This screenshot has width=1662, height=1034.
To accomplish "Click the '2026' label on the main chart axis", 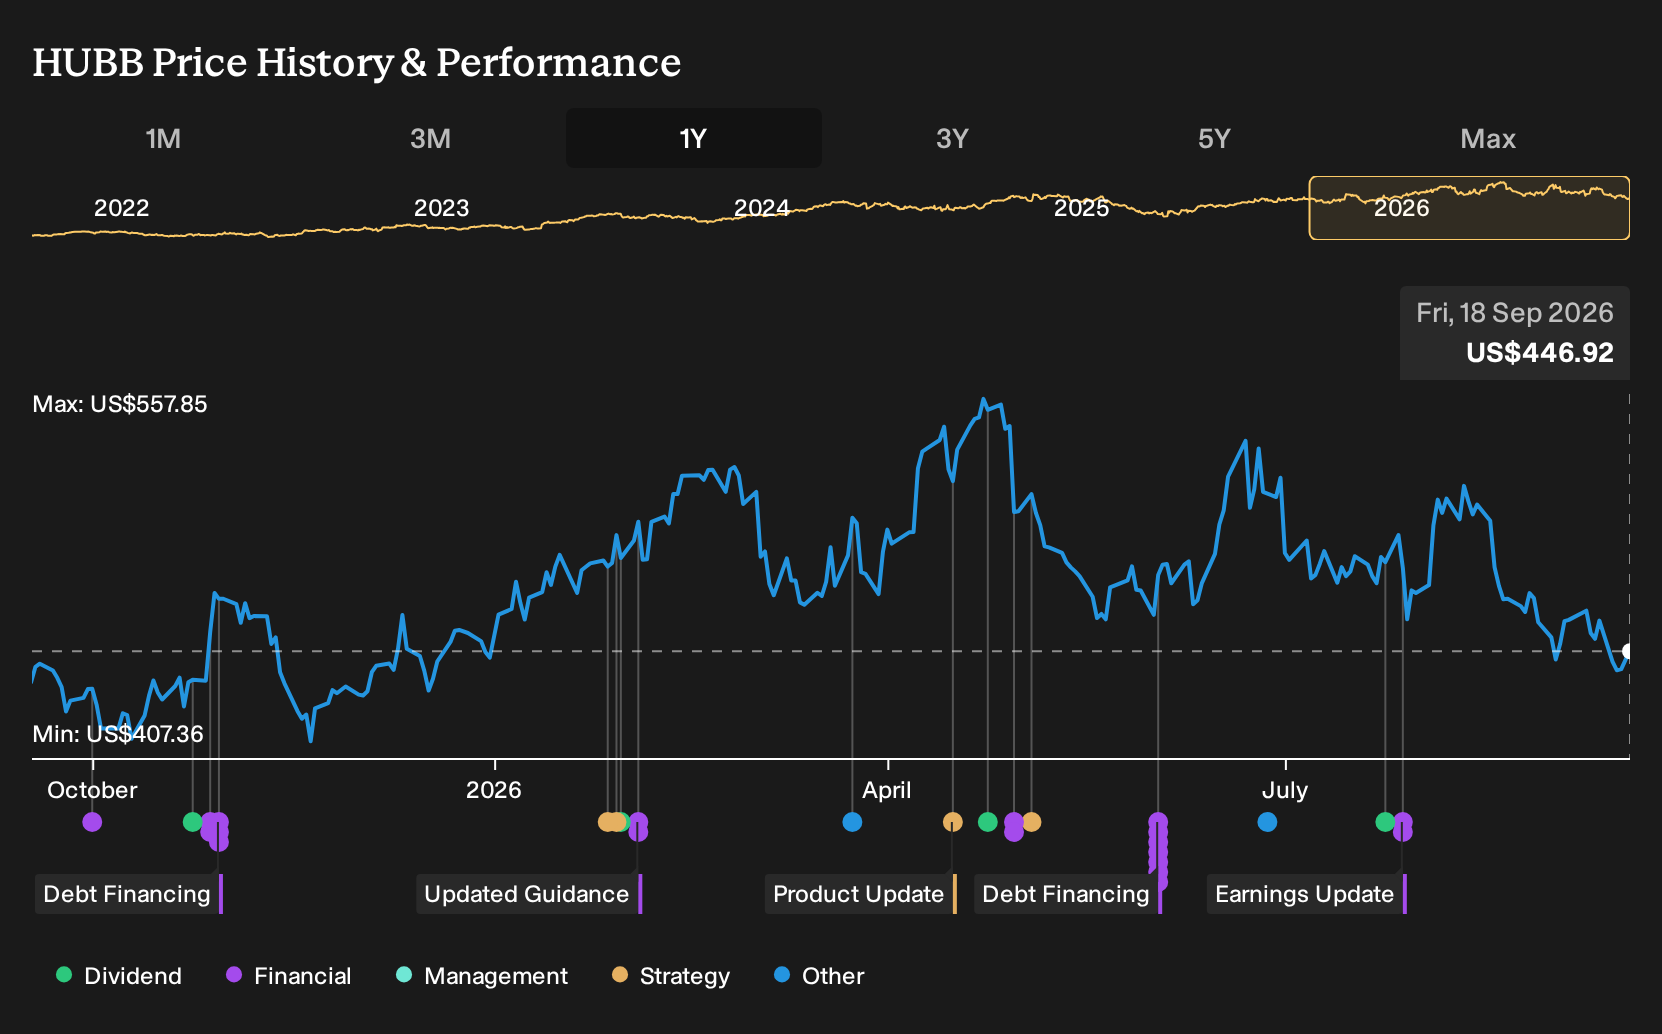I will click(494, 790).
